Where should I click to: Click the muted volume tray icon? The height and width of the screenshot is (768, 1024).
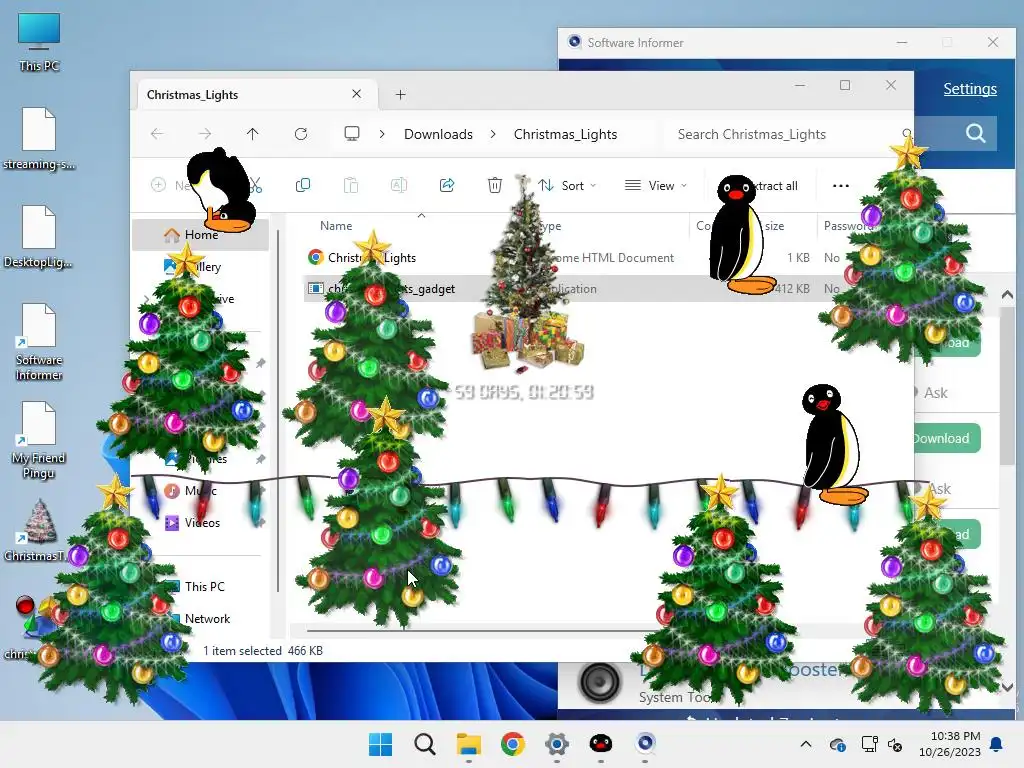click(895, 744)
